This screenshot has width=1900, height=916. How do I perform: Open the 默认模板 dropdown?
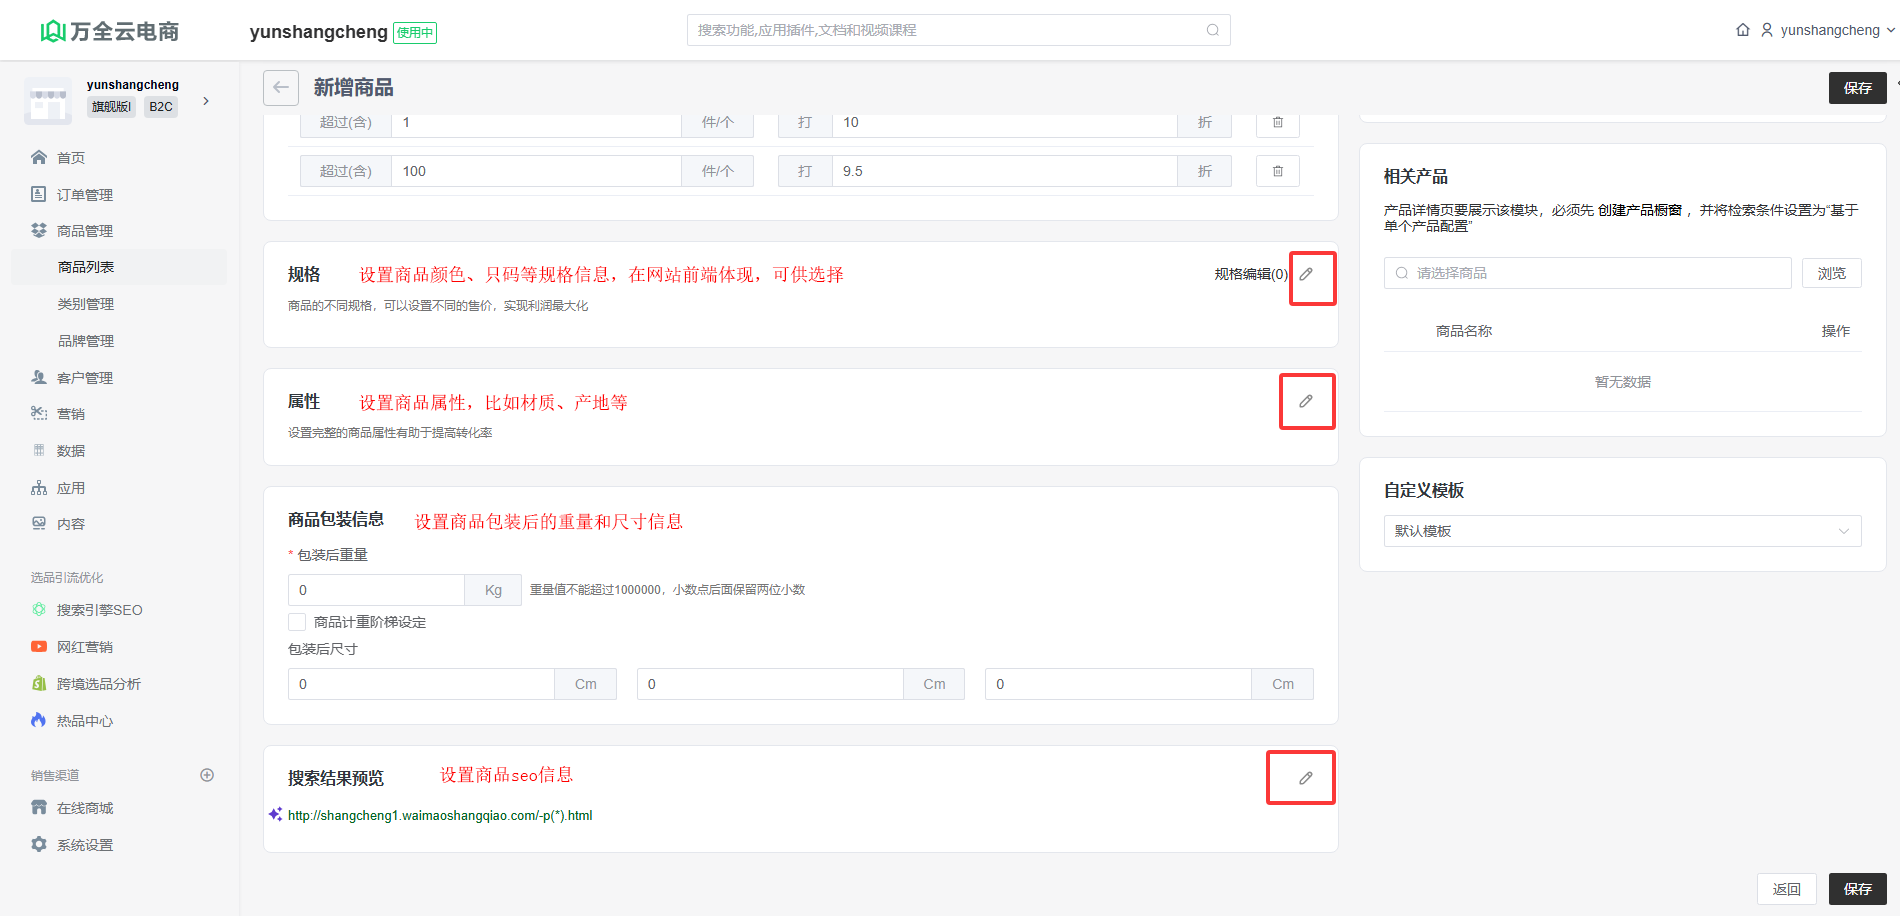coord(1621,531)
